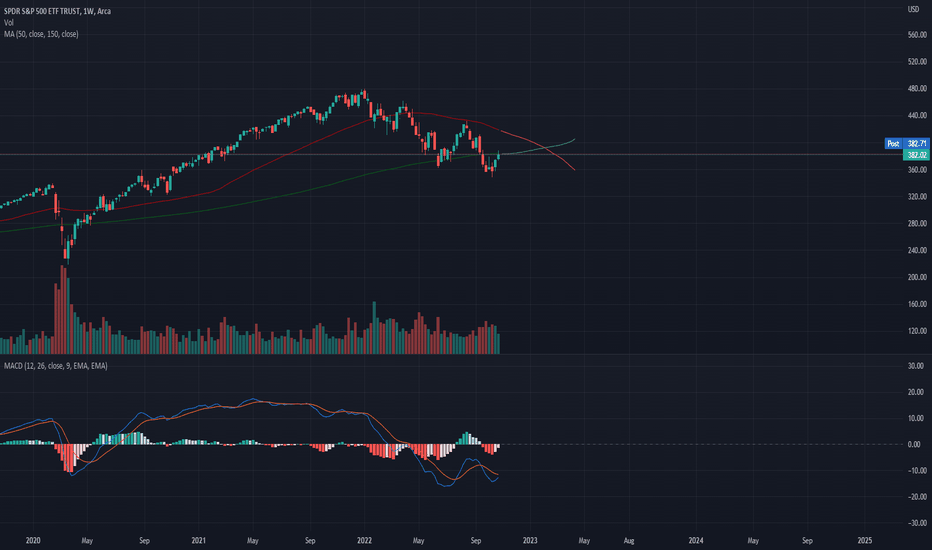The image size is (932, 550).
Task: Click 10.00 on the MACD scale
Action: tap(916, 418)
